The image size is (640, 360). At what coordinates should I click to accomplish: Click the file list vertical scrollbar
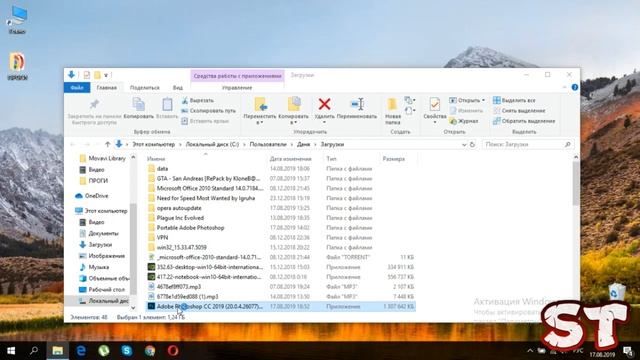pos(576,184)
